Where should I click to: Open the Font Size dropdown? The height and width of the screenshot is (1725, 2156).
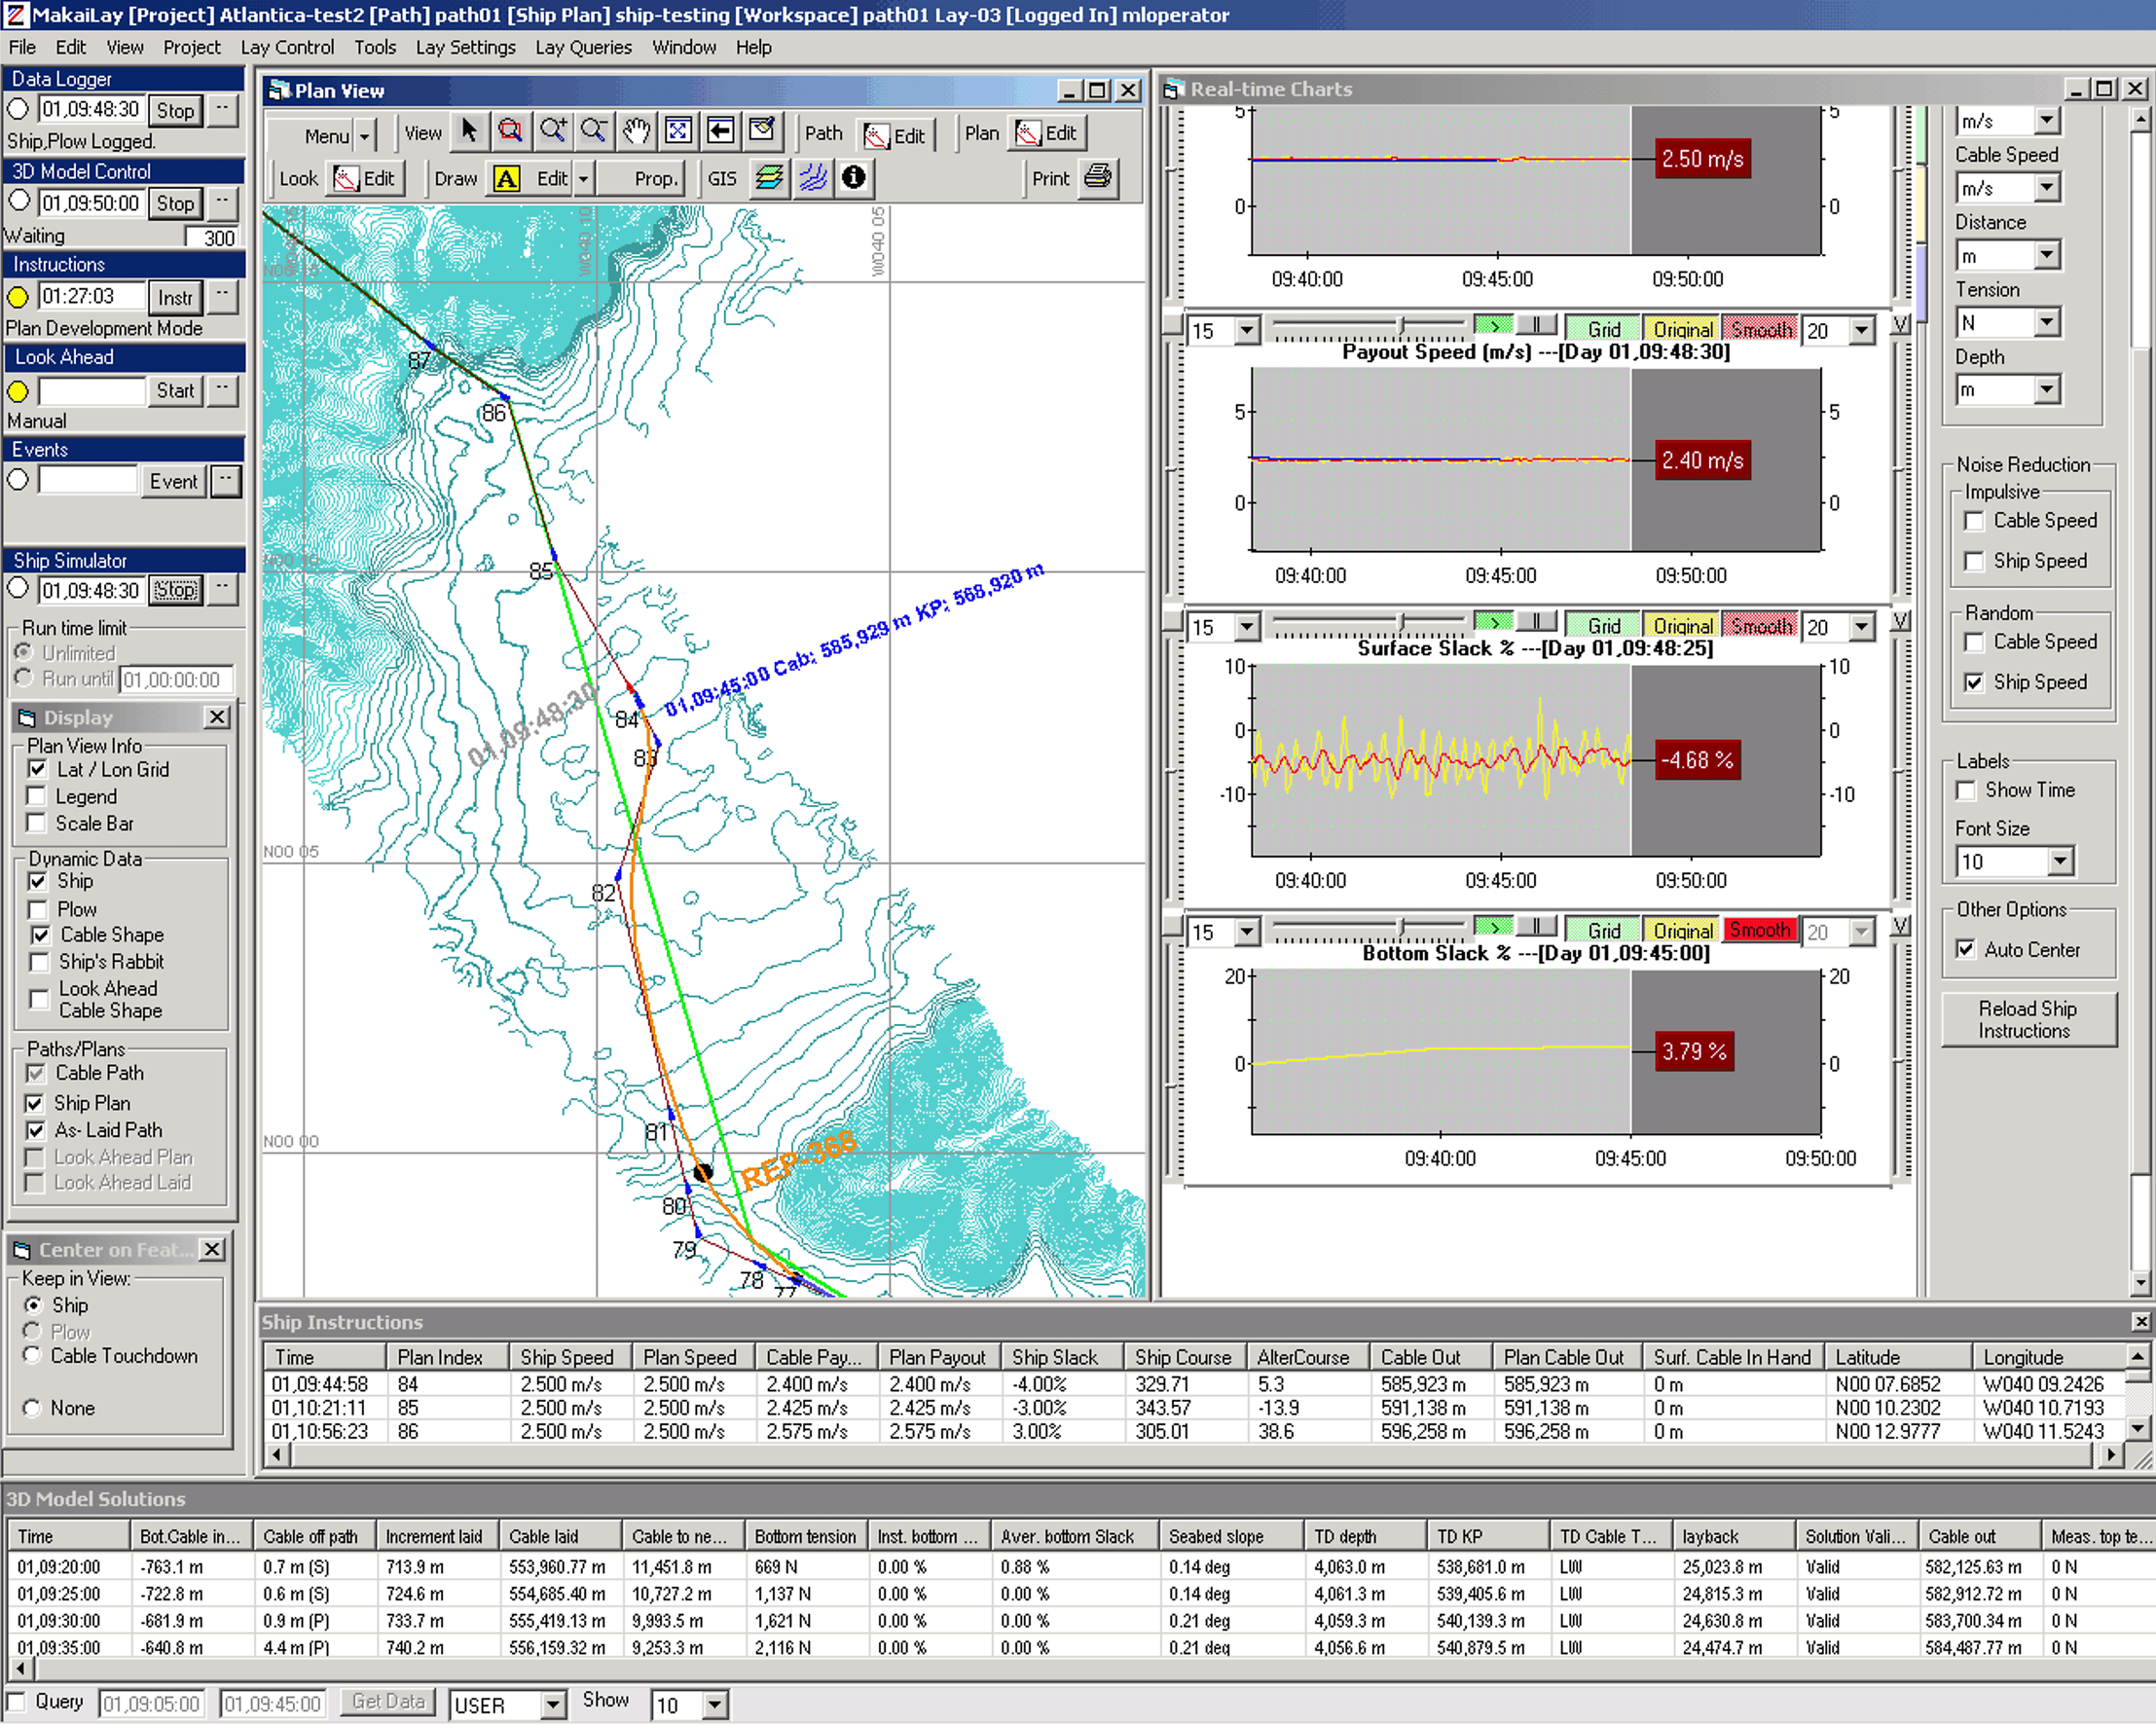[2059, 861]
